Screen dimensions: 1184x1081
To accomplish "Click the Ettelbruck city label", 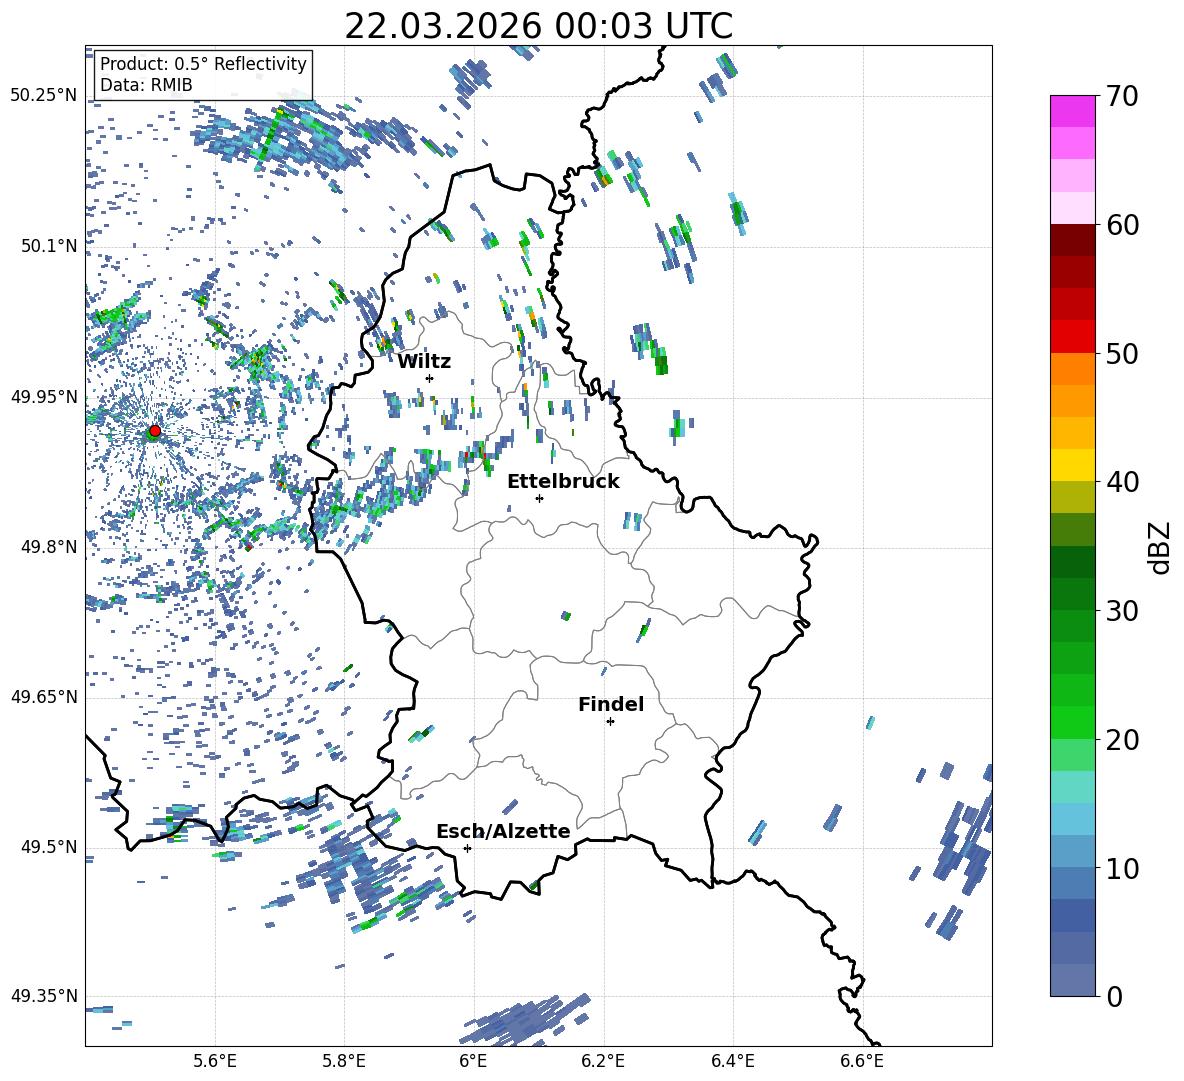I will click(x=563, y=482).
